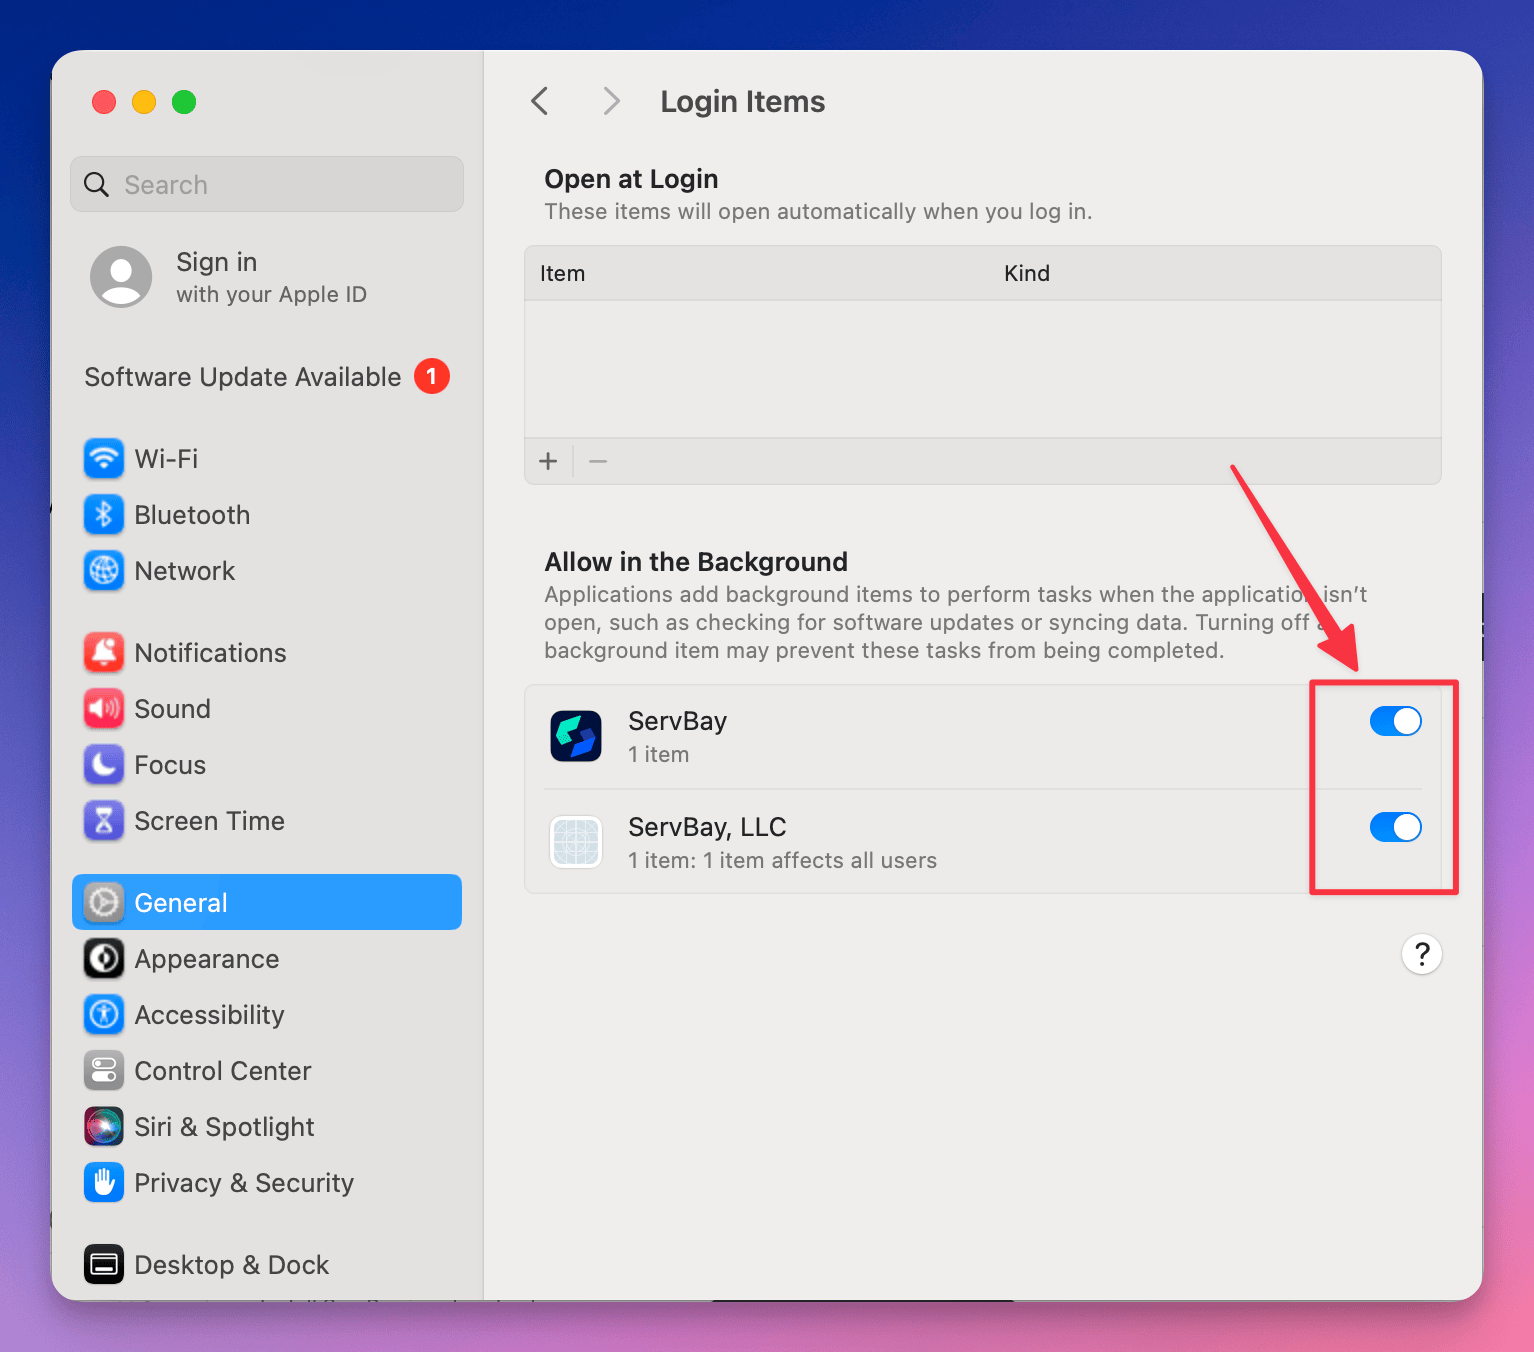Screen dimensions: 1534x1352
Task: Open Focus settings
Action: coord(267,765)
